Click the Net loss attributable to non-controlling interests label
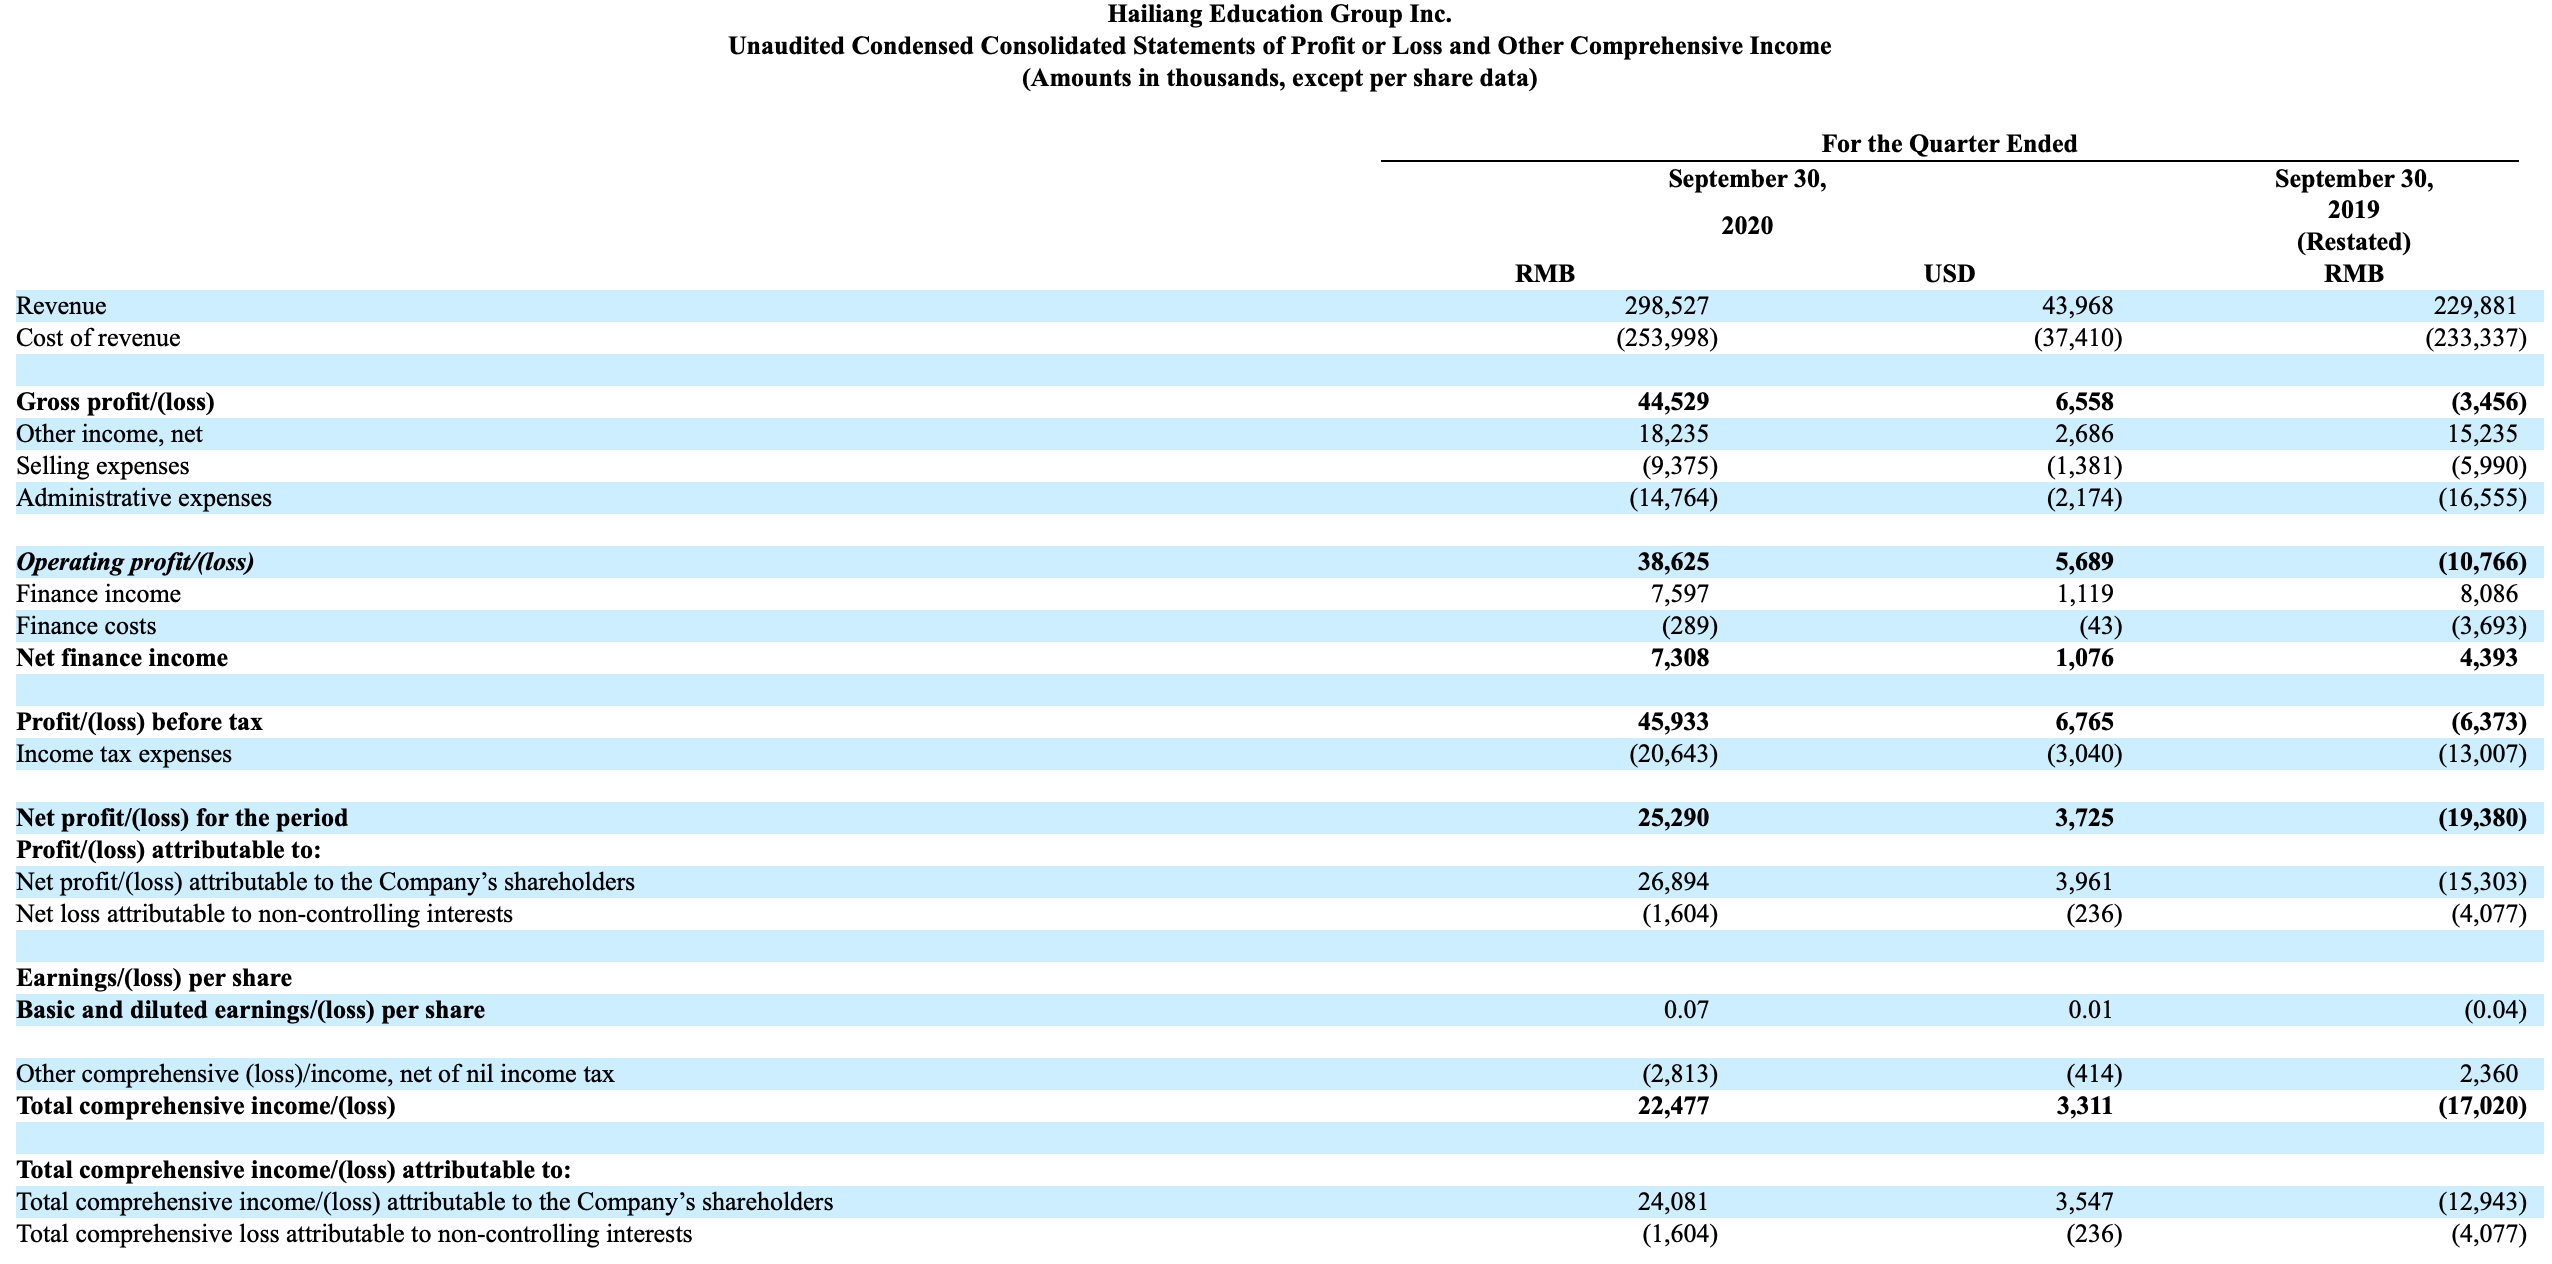Viewport: 2552px width, 1264px height. pos(264,914)
